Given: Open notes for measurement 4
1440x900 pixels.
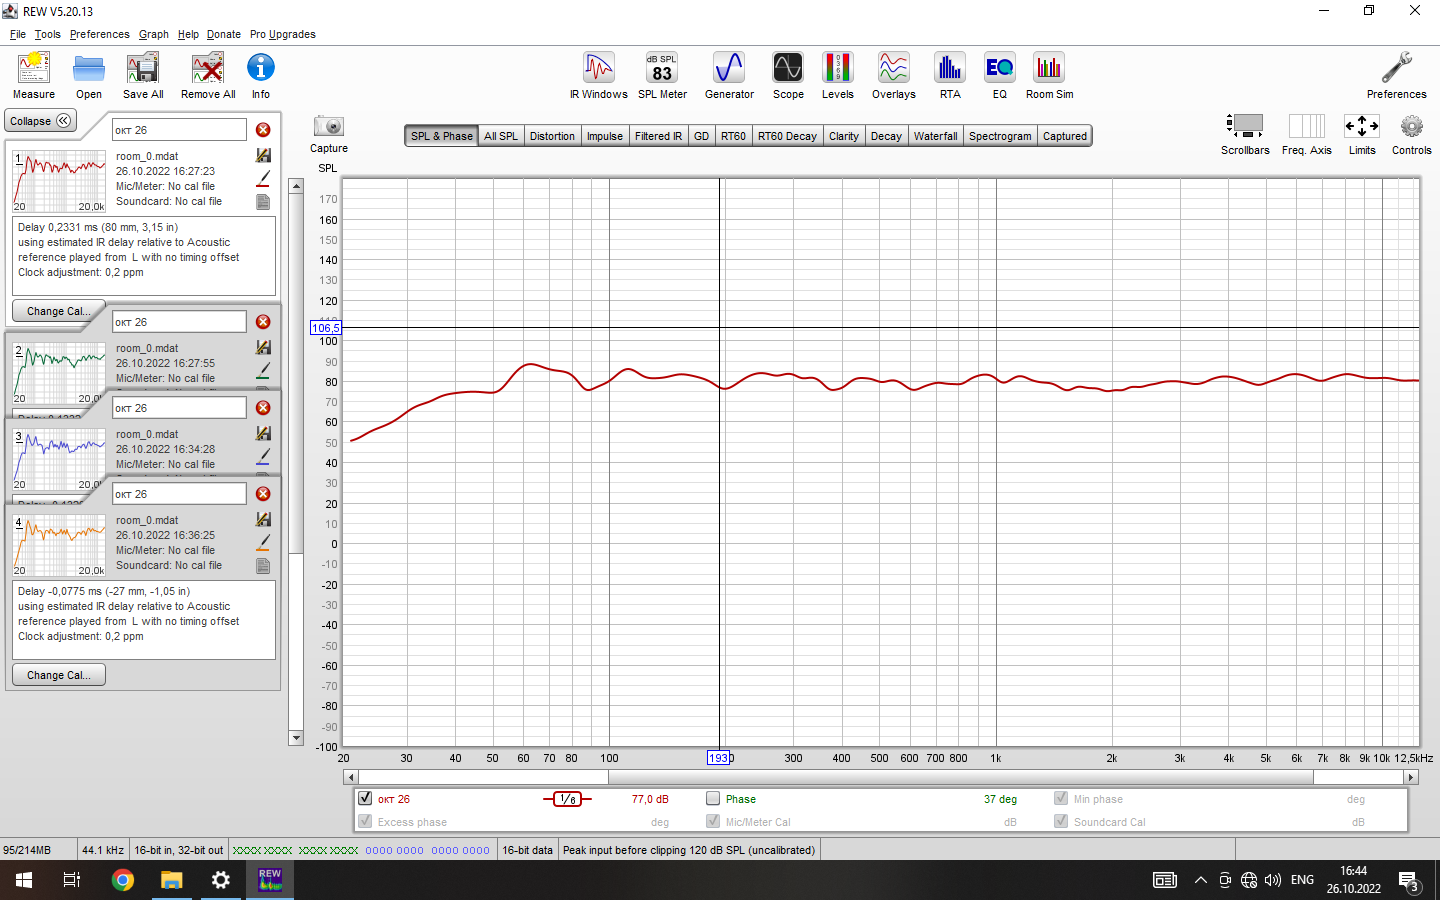Looking at the screenshot, I should point(263,566).
